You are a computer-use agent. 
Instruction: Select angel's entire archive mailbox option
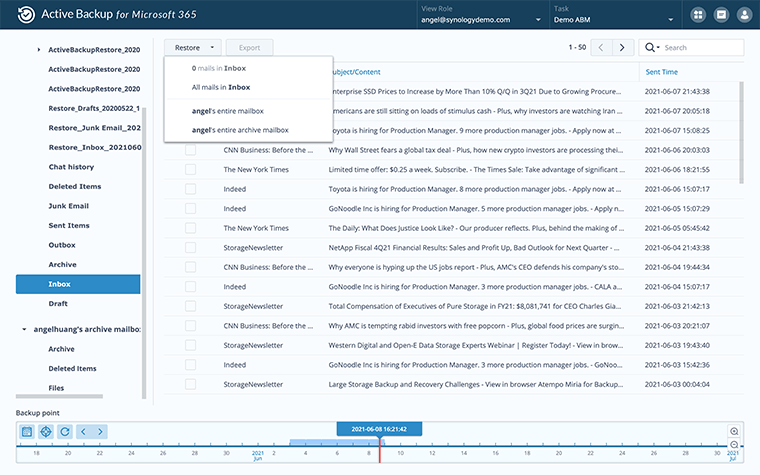point(240,129)
